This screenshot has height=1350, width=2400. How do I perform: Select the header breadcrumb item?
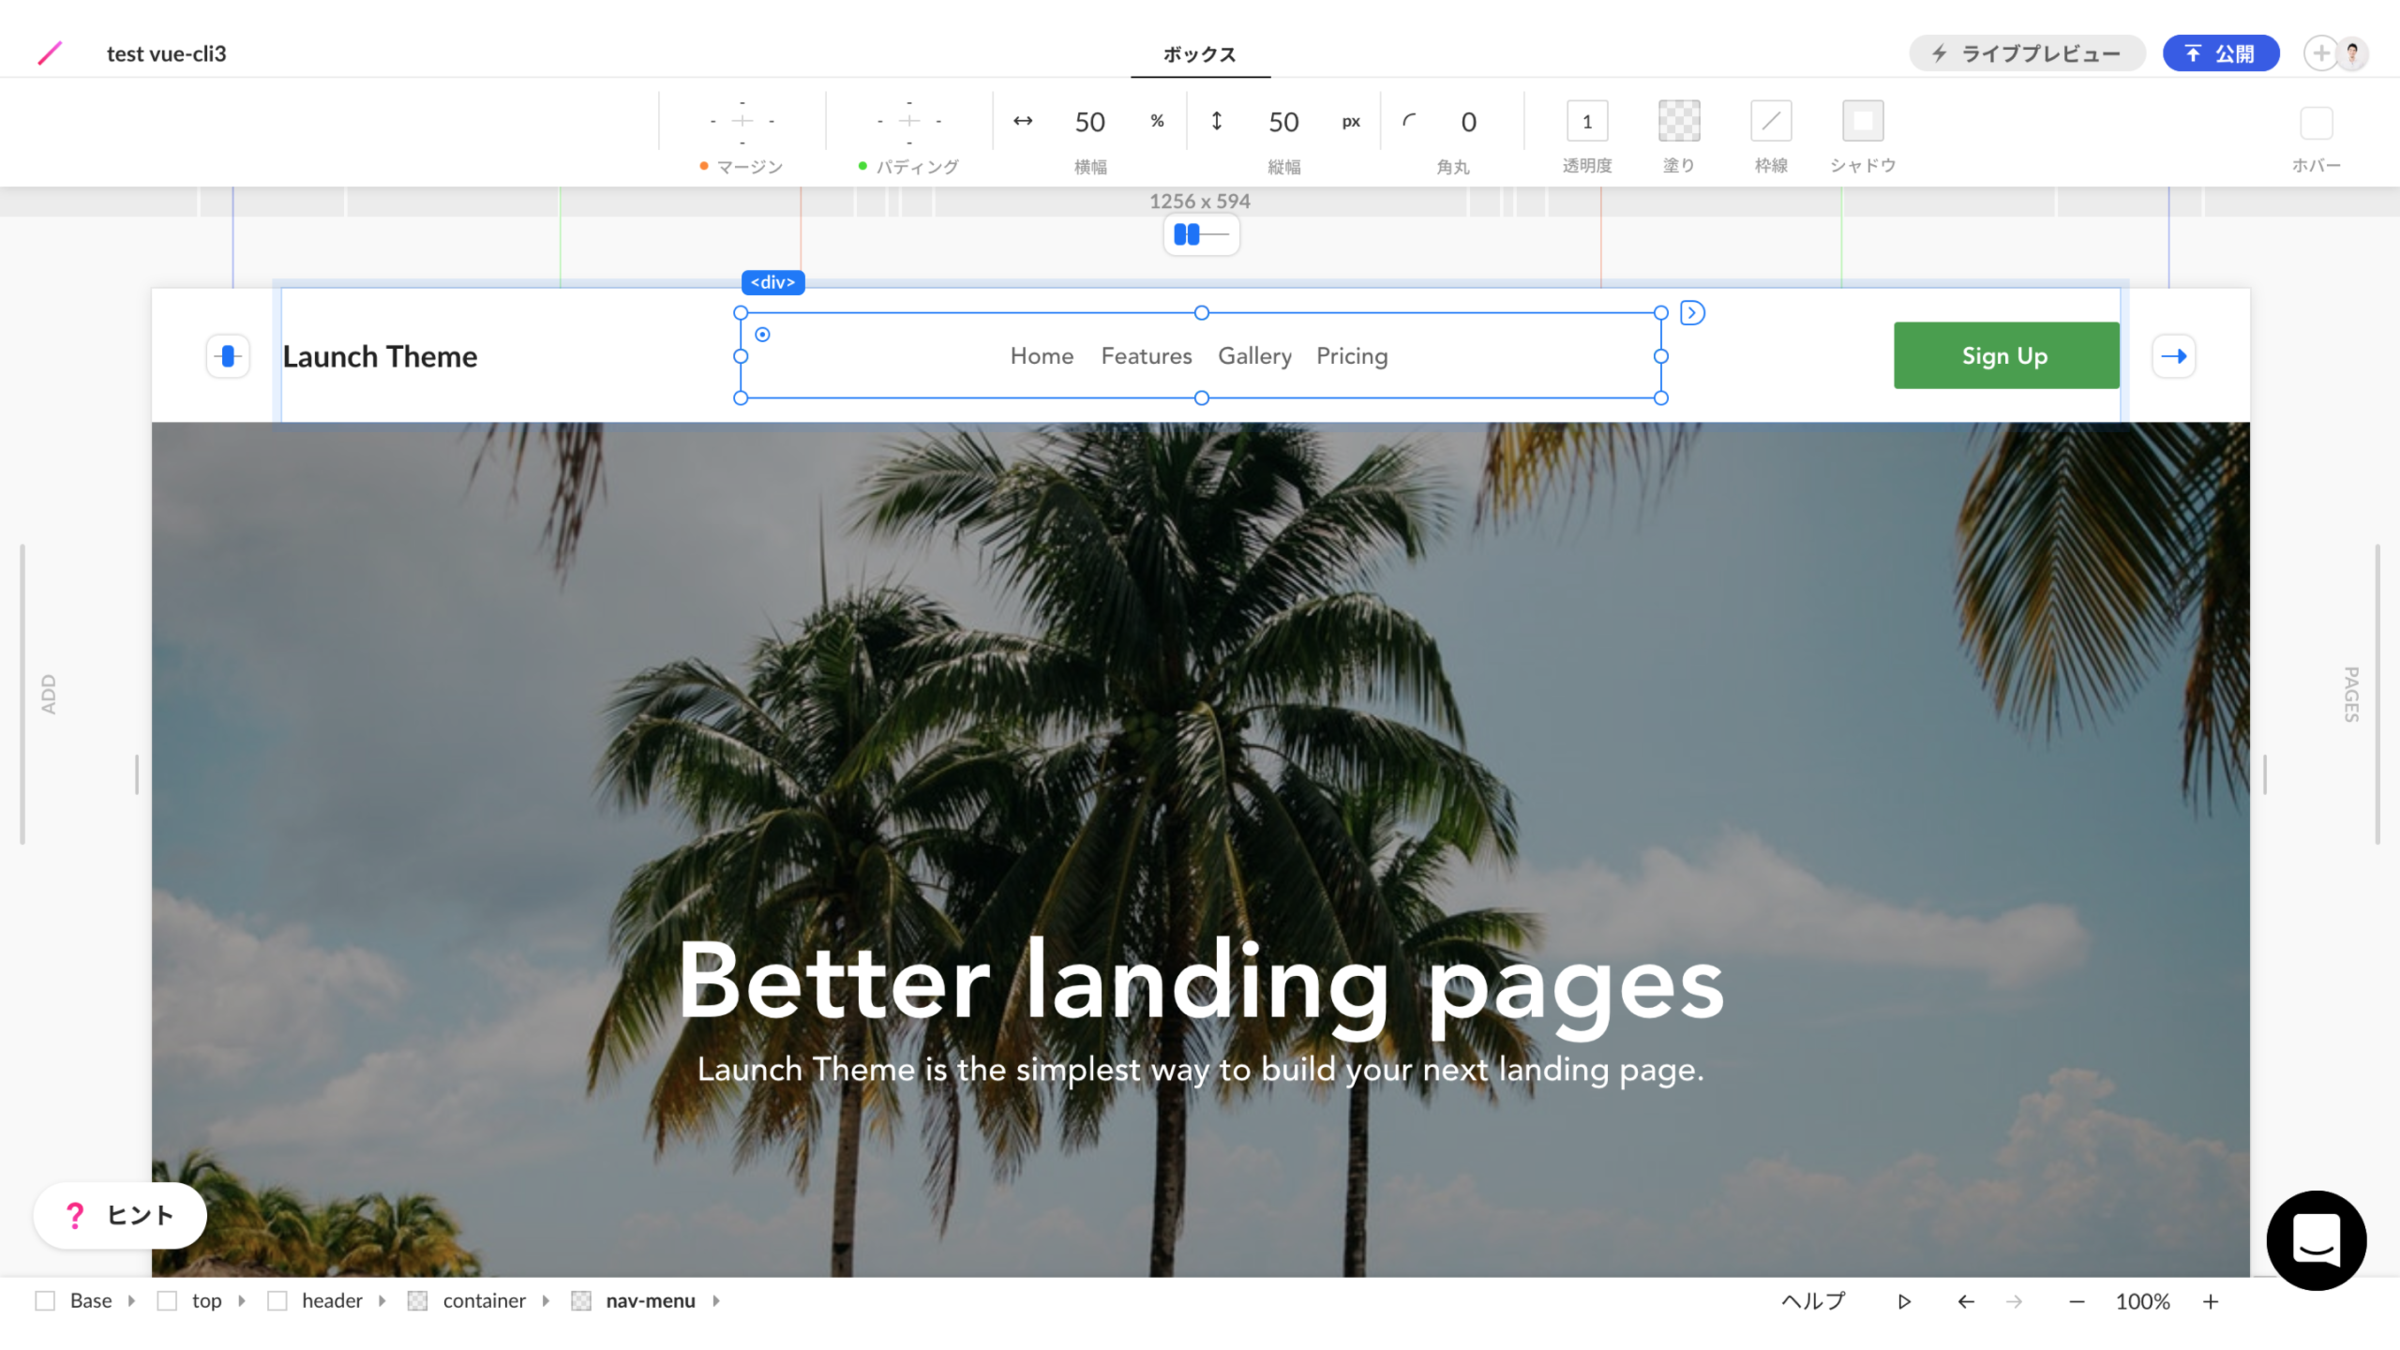click(x=332, y=1300)
